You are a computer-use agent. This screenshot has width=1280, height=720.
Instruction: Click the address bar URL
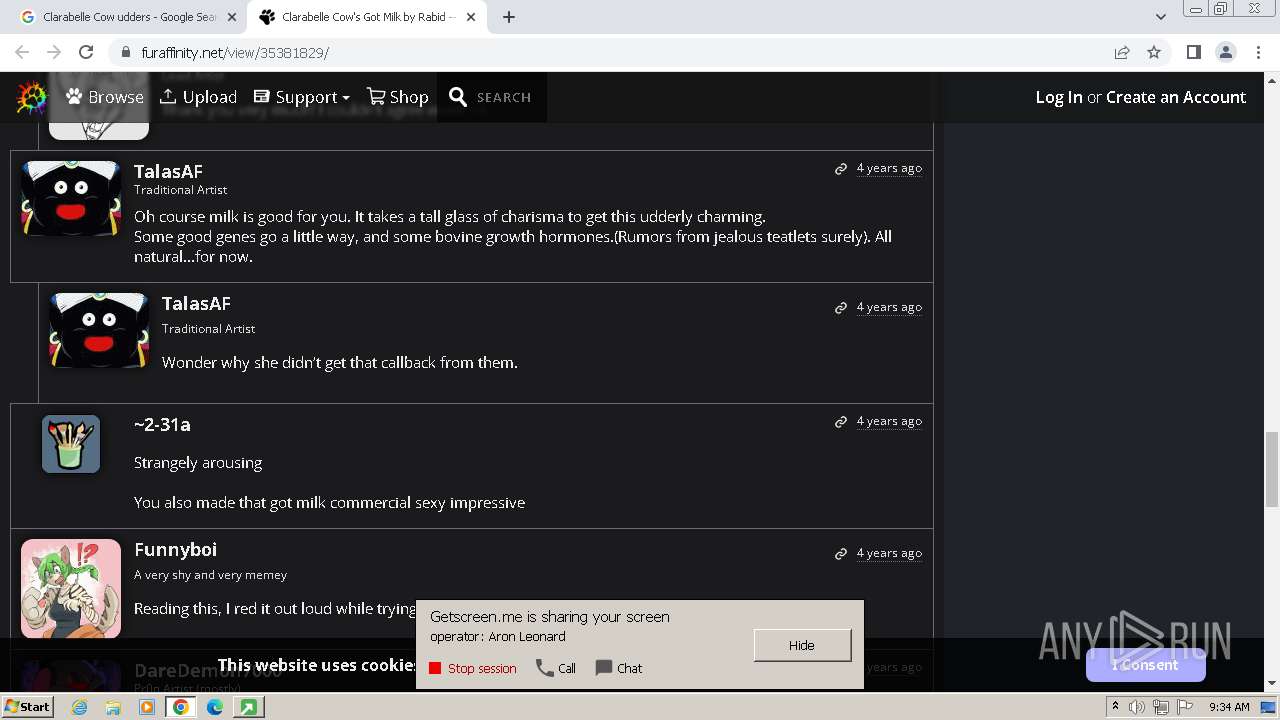coord(235,53)
